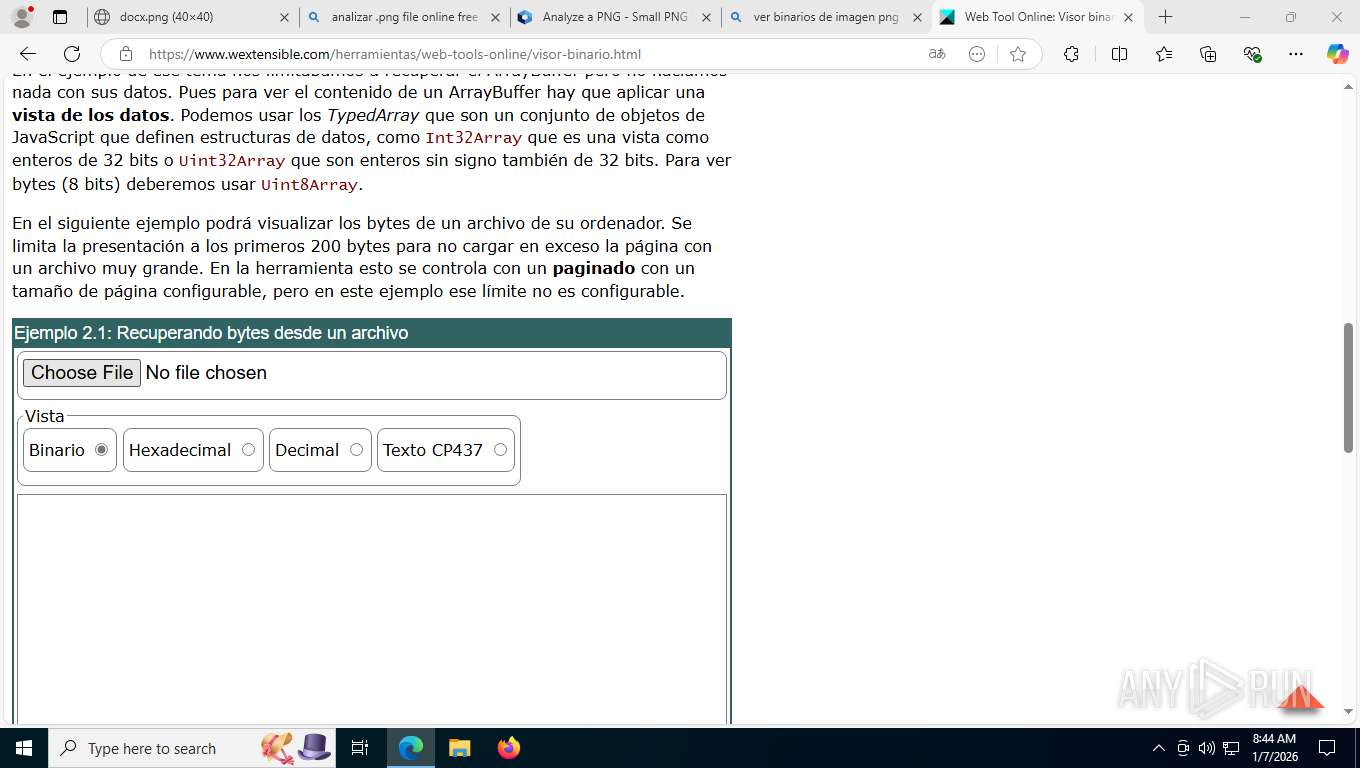
Task: Open the Extensions puzzle icon
Action: 1071,54
